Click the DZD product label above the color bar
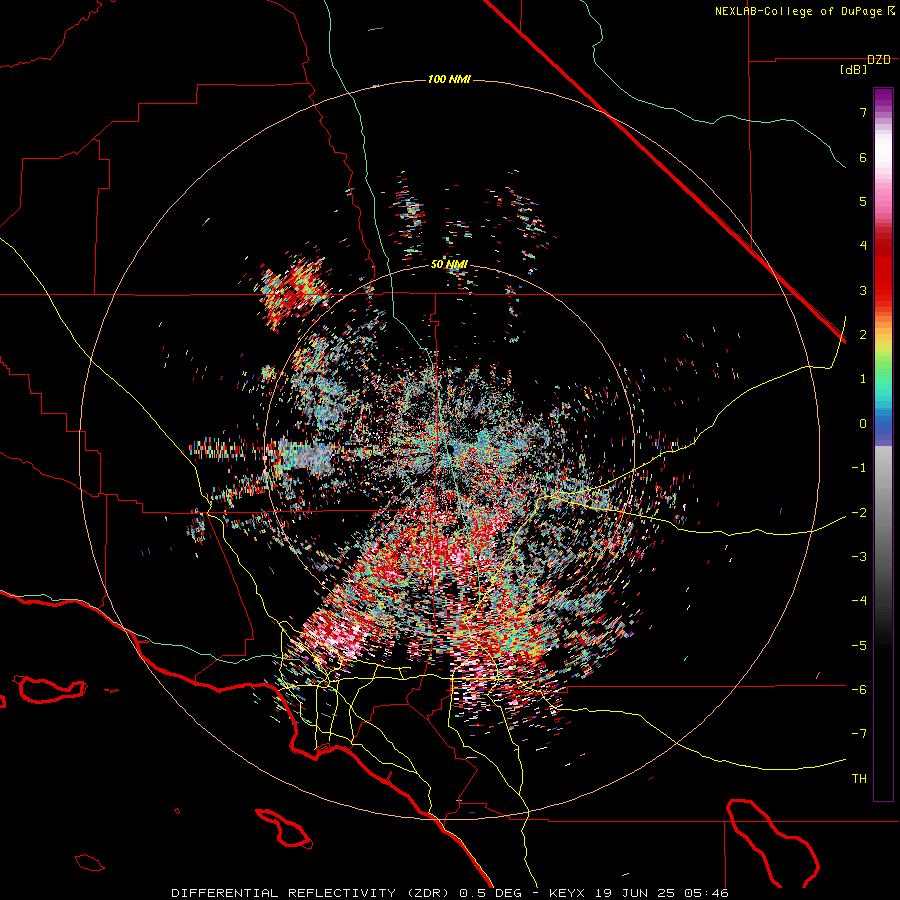The height and width of the screenshot is (900, 900). [879, 60]
